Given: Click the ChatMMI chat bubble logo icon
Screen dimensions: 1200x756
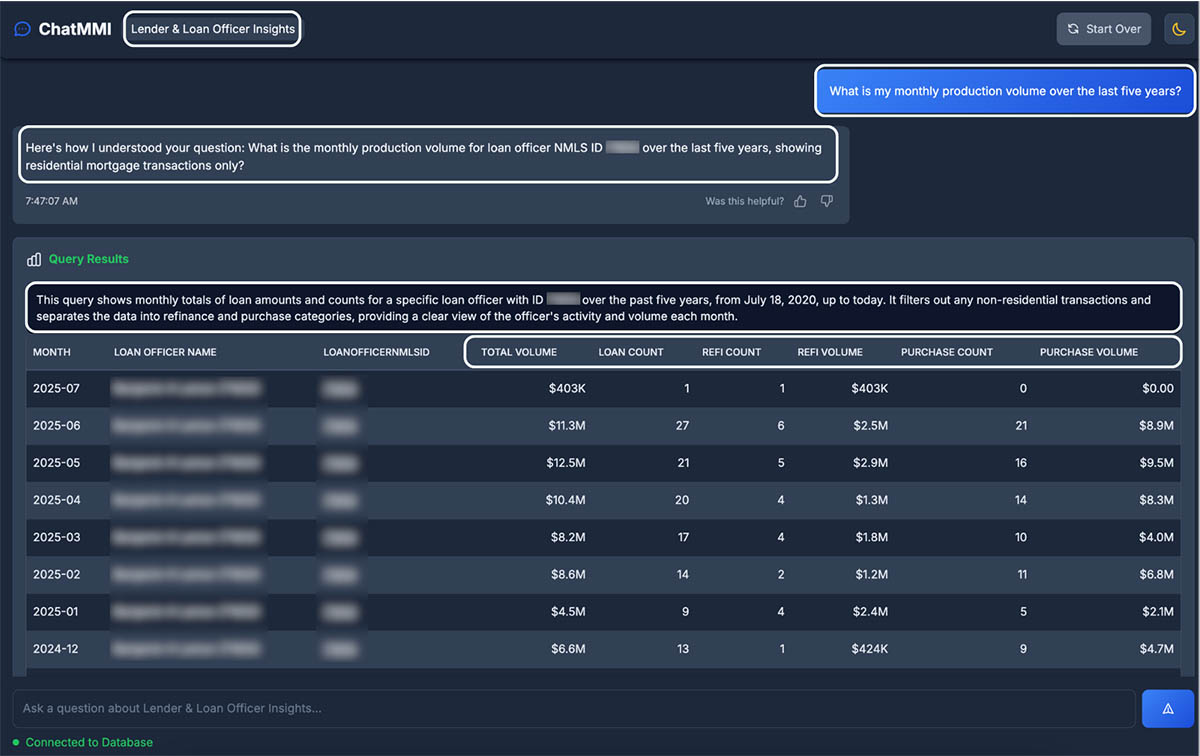Looking at the screenshot, I should coord(22,29).
